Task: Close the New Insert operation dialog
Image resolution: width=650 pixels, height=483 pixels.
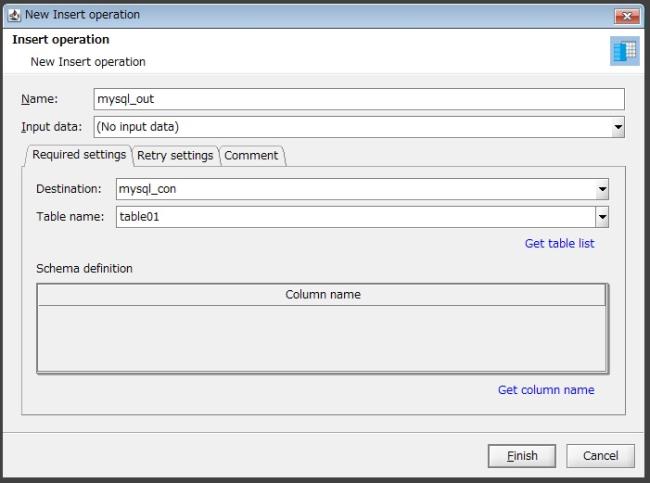Action: (627, 16)
